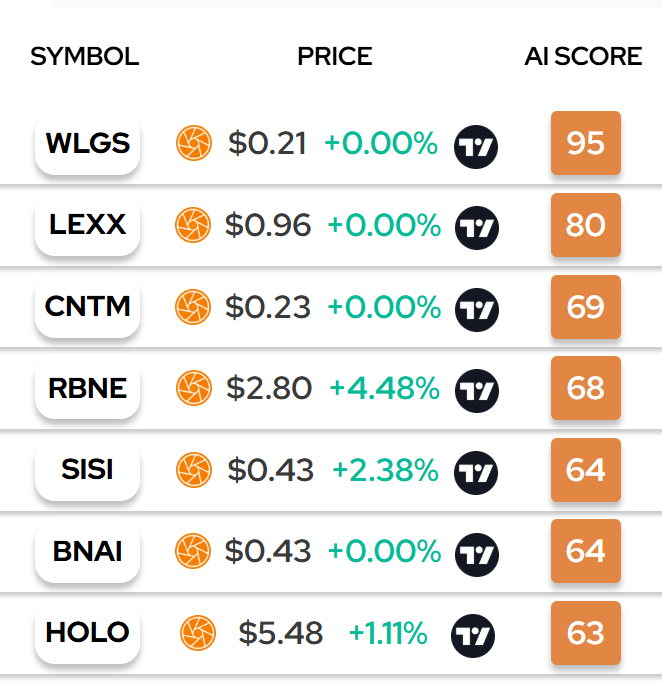Sort by the AI SCORE column header
Screen dimensions: 662x682
pyautogui.click(x=583, y=57)
